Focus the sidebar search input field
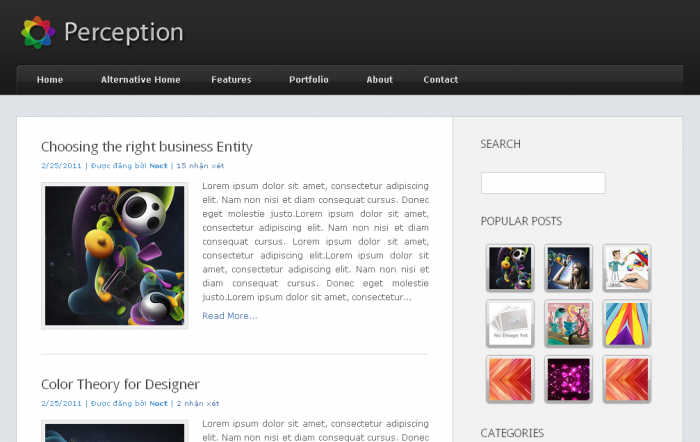This screenshot has height=442, width=700. [543, 183]
